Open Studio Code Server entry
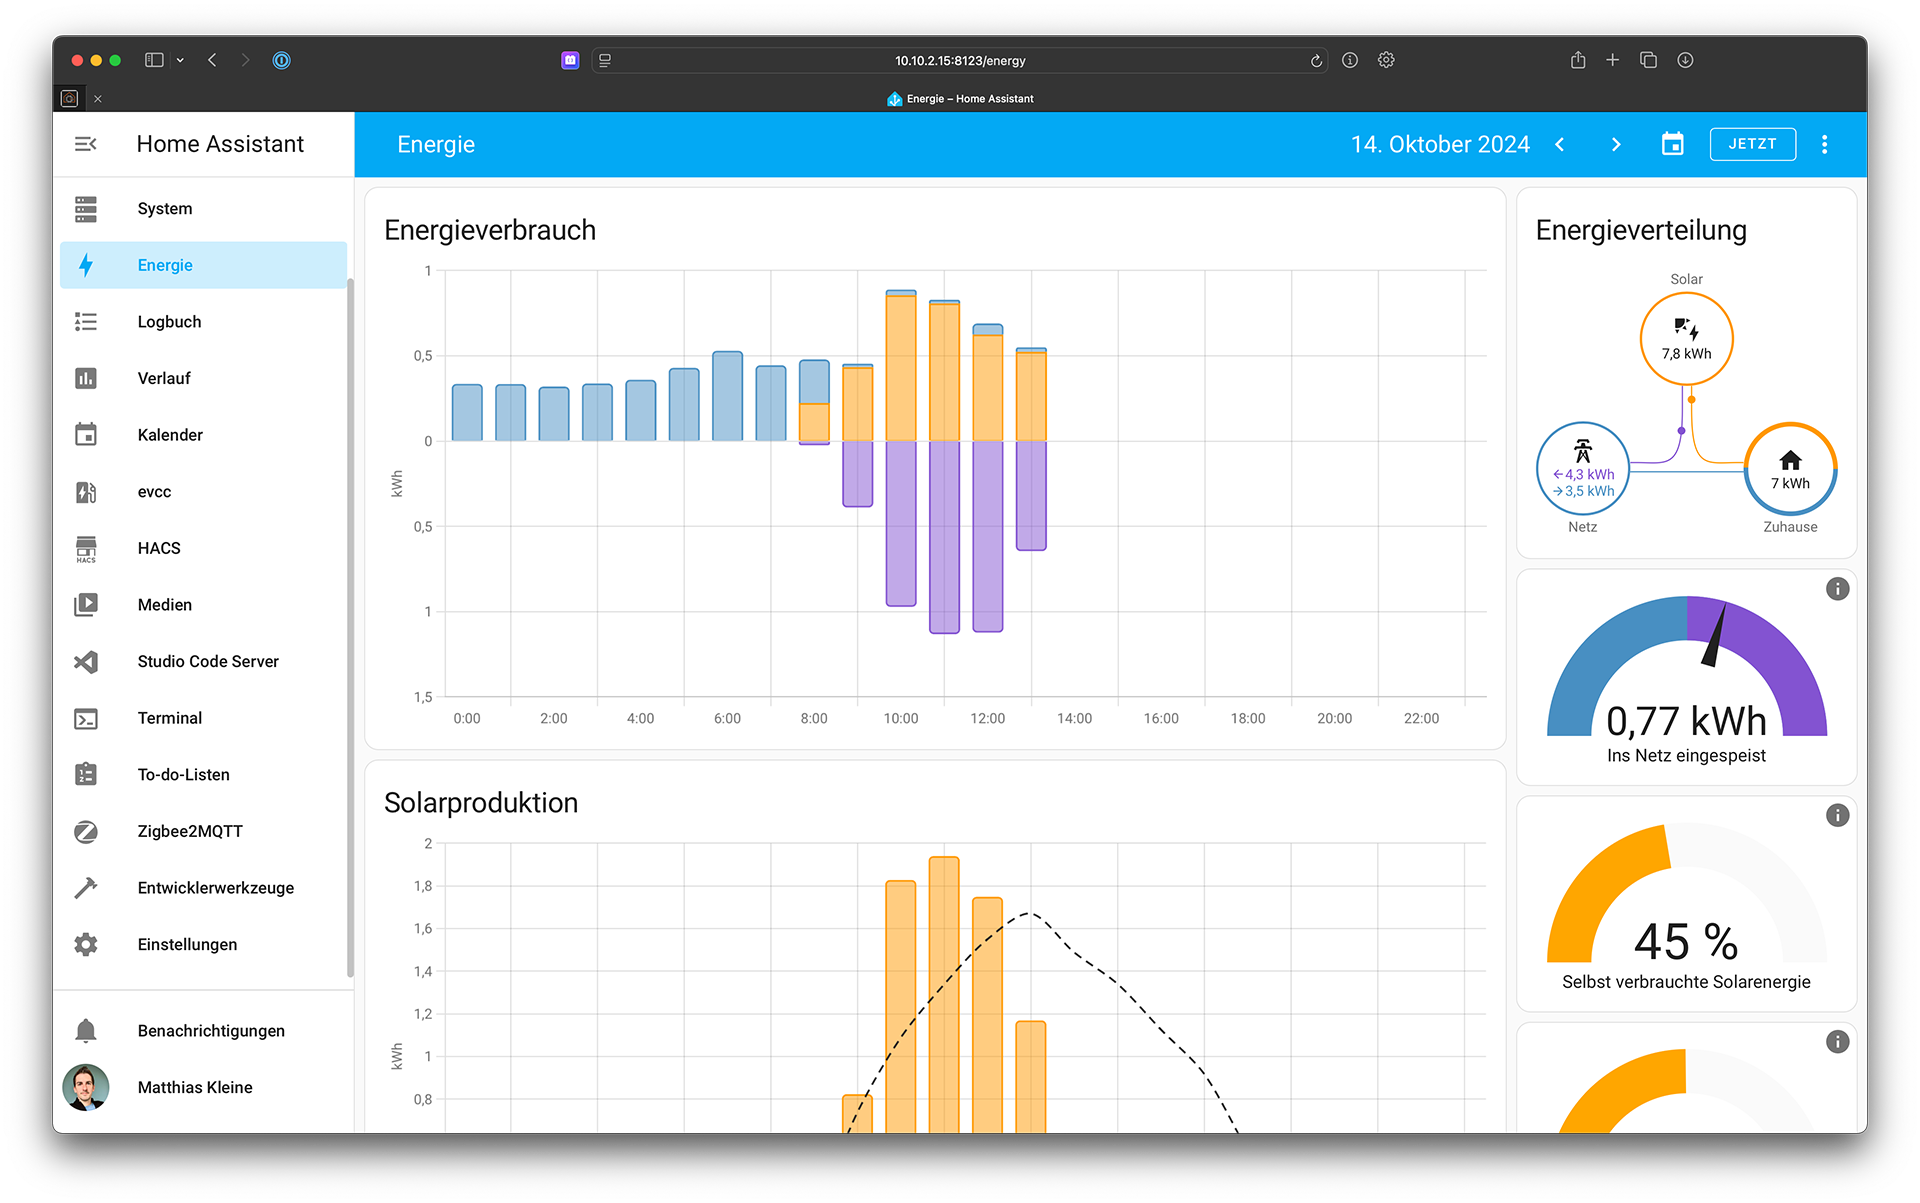 (x=203, y=661)
